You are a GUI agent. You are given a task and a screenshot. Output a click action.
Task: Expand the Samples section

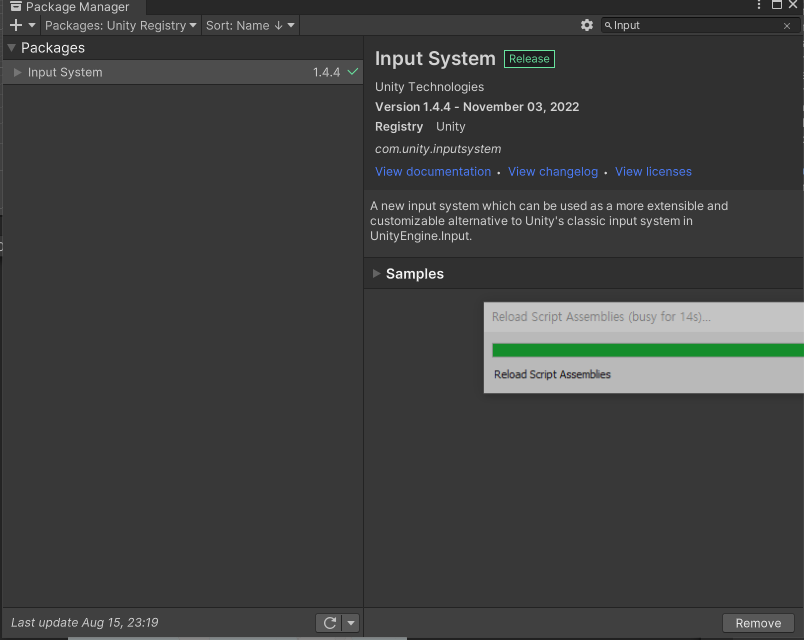(x=376, y=273)
